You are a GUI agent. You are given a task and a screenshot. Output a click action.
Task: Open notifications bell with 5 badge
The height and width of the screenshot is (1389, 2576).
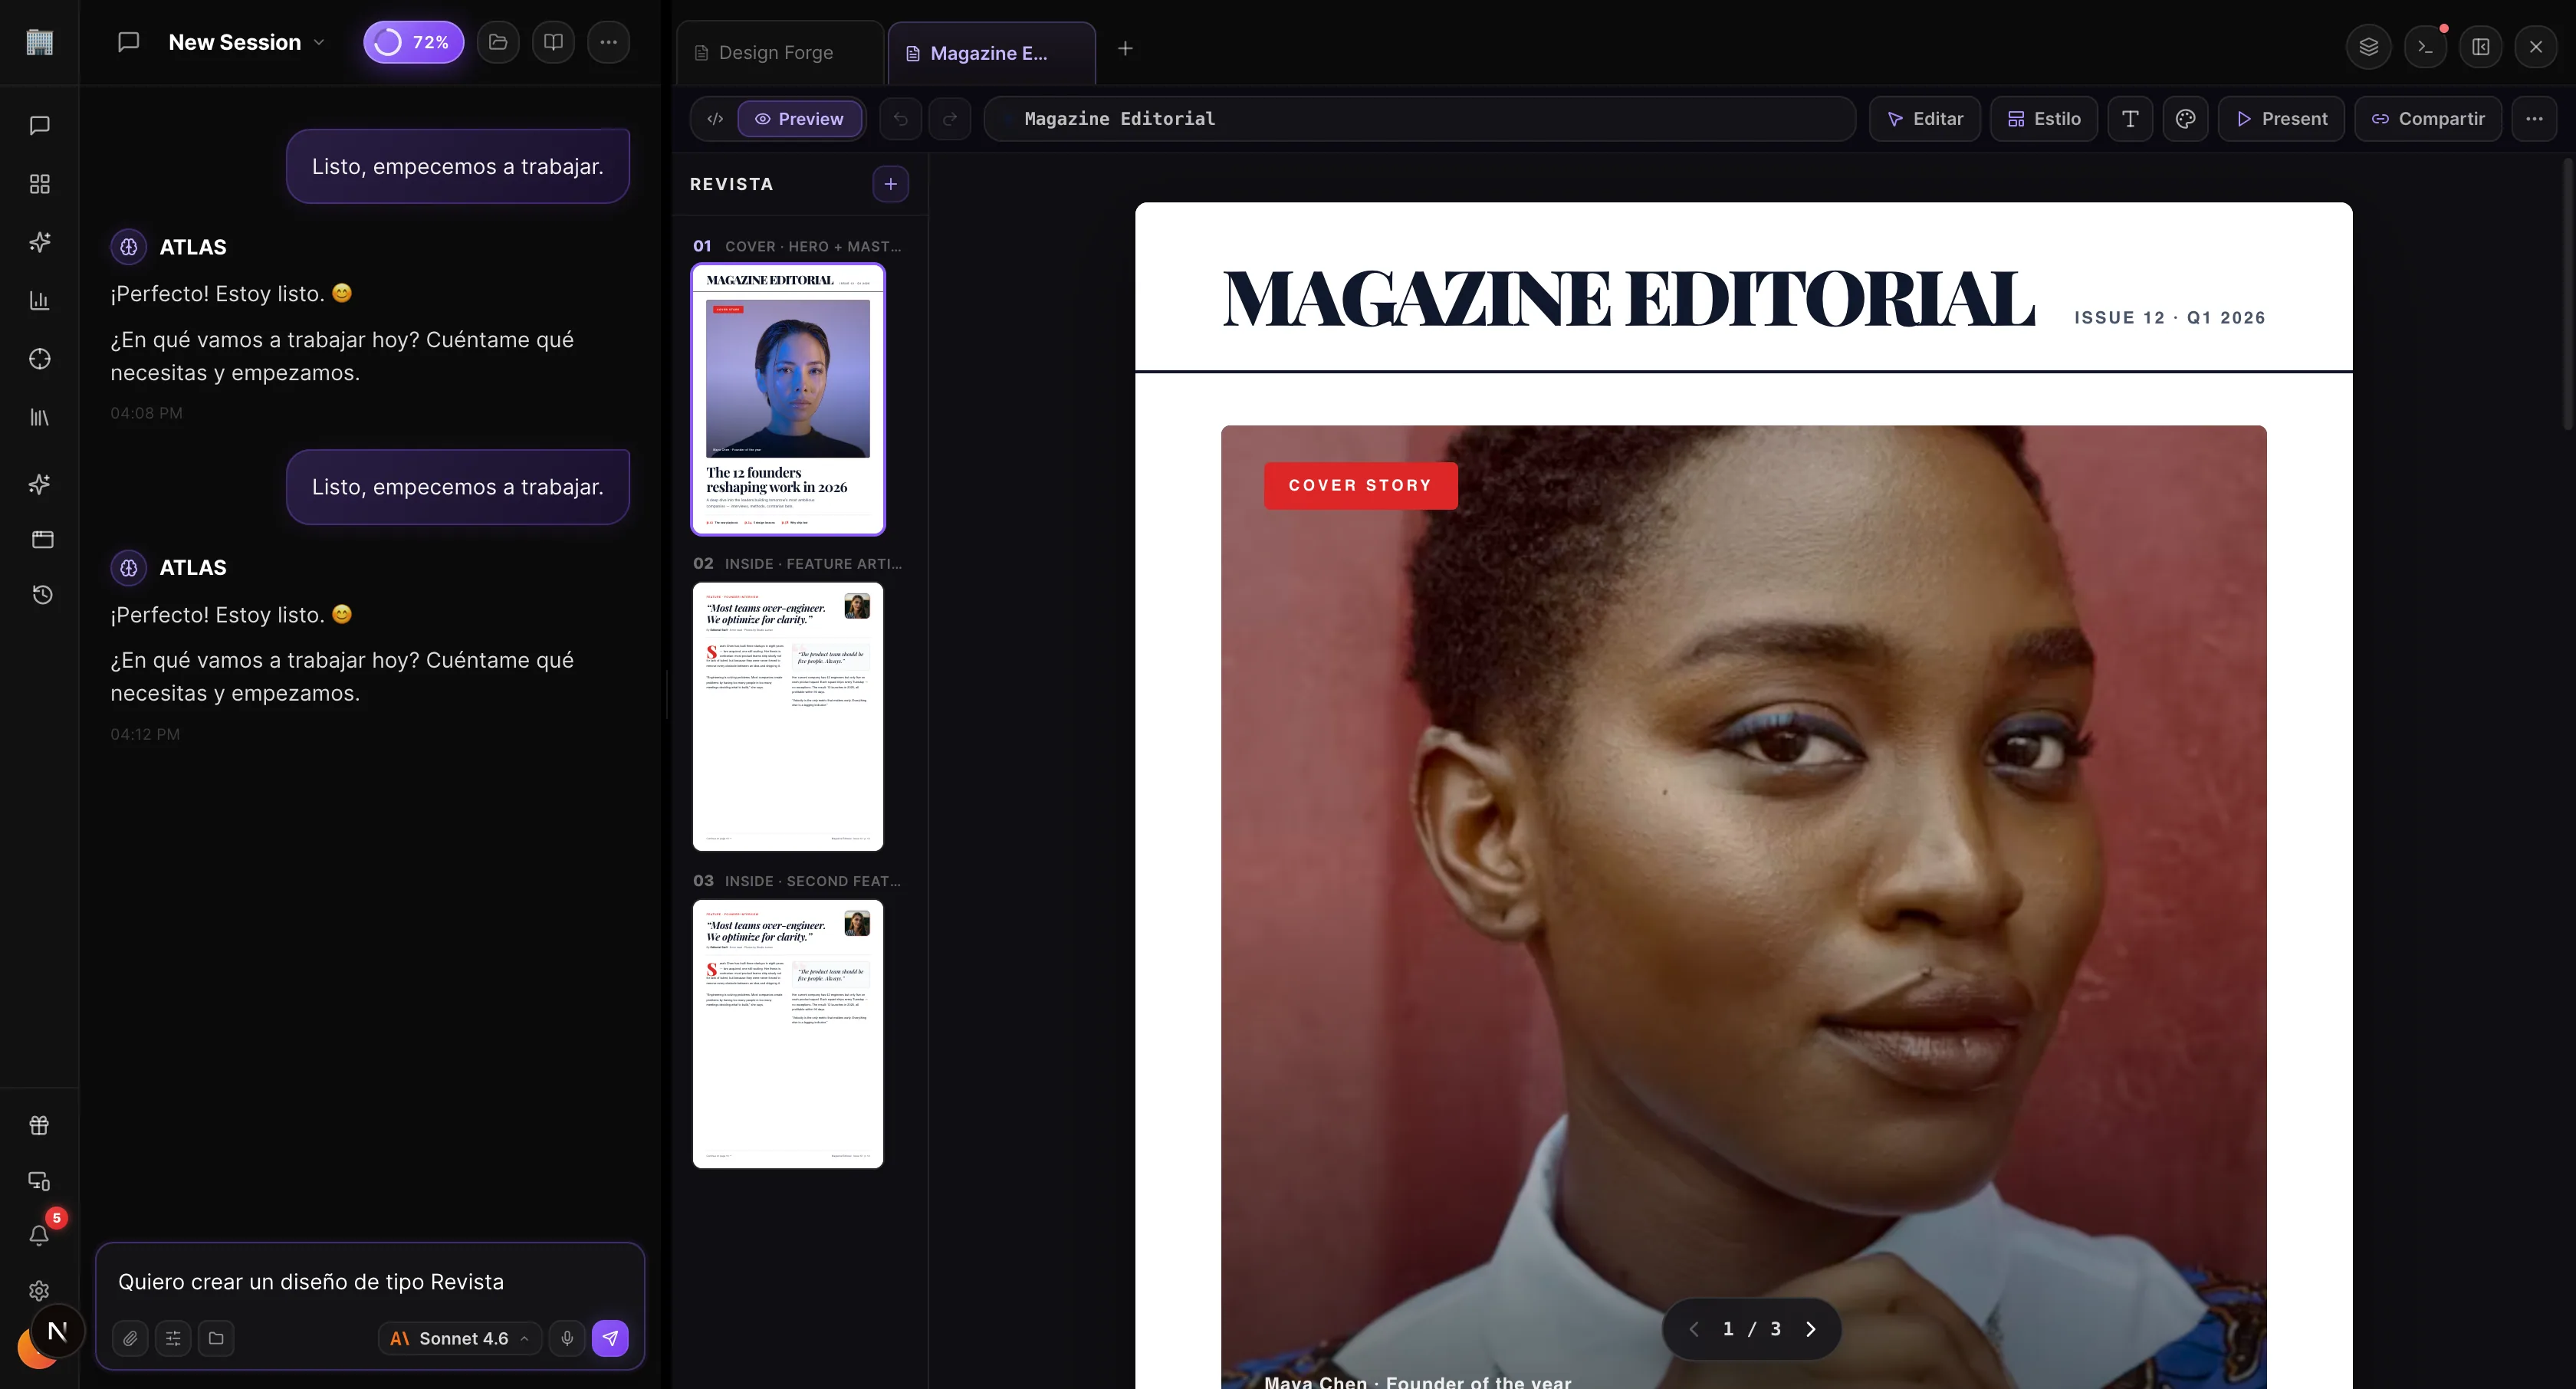click(39, 1235)
